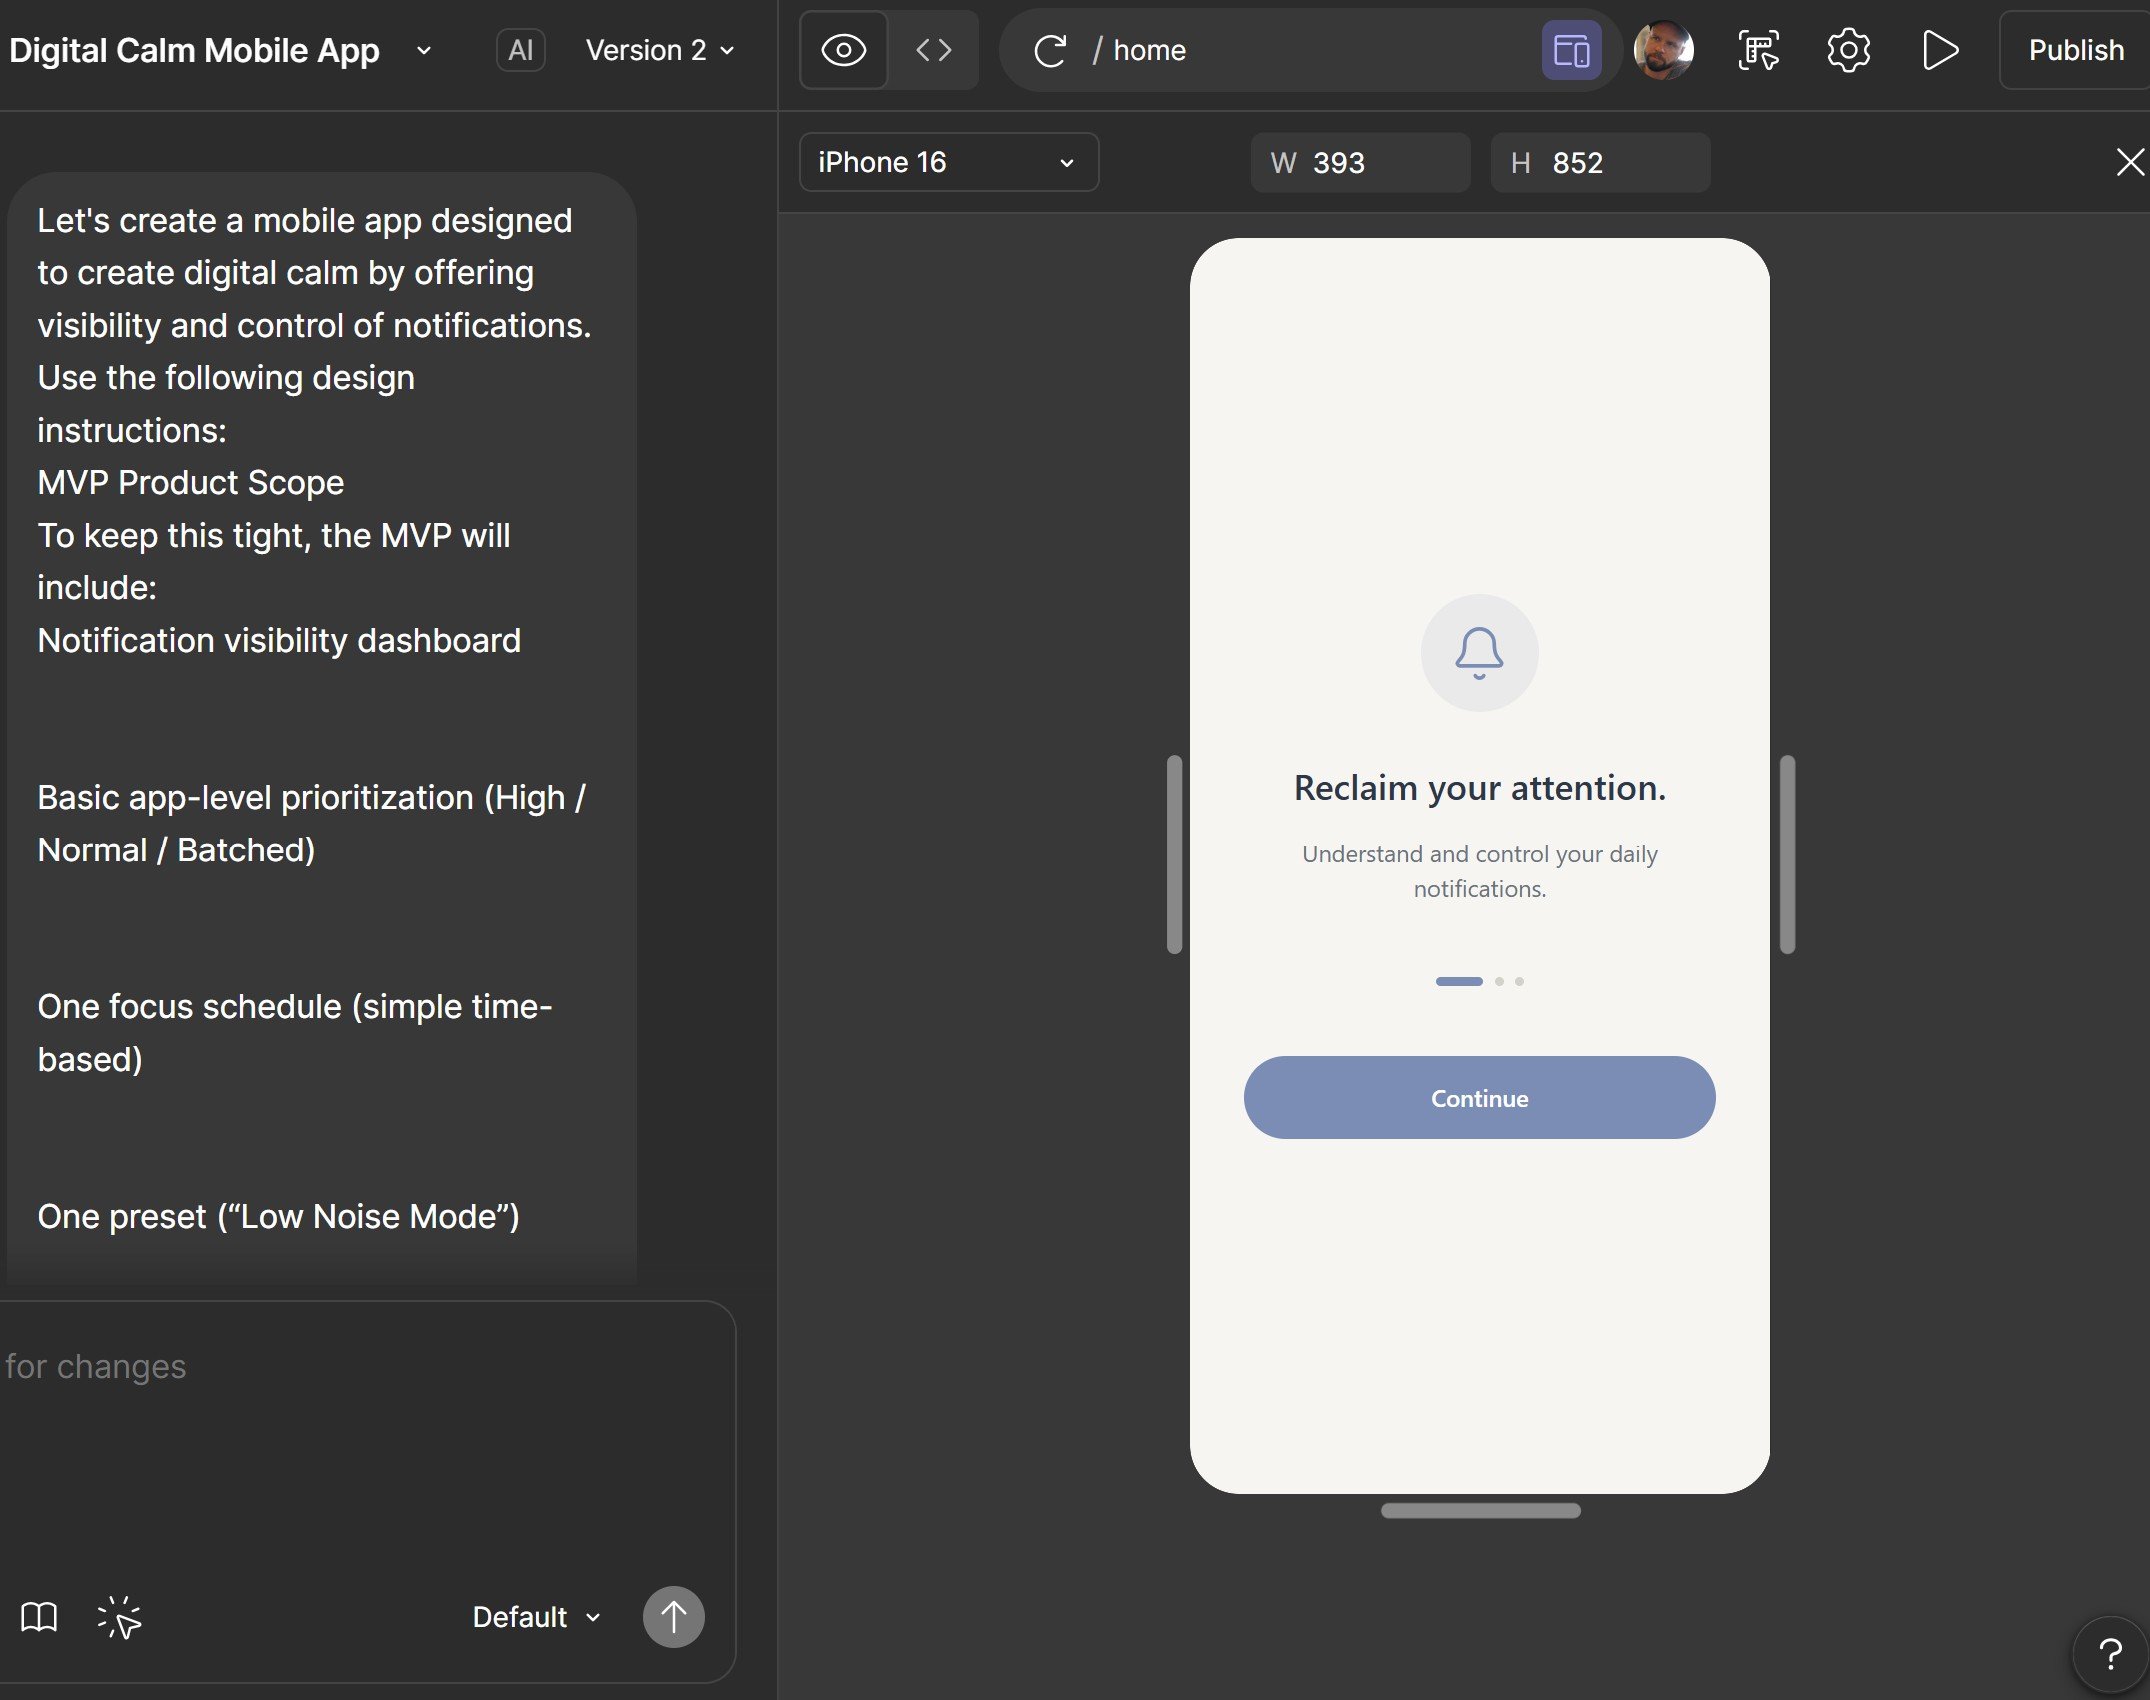Switch to code view toggle
This screenshot has height=1700, width=2150.
[x=933, y=50]
